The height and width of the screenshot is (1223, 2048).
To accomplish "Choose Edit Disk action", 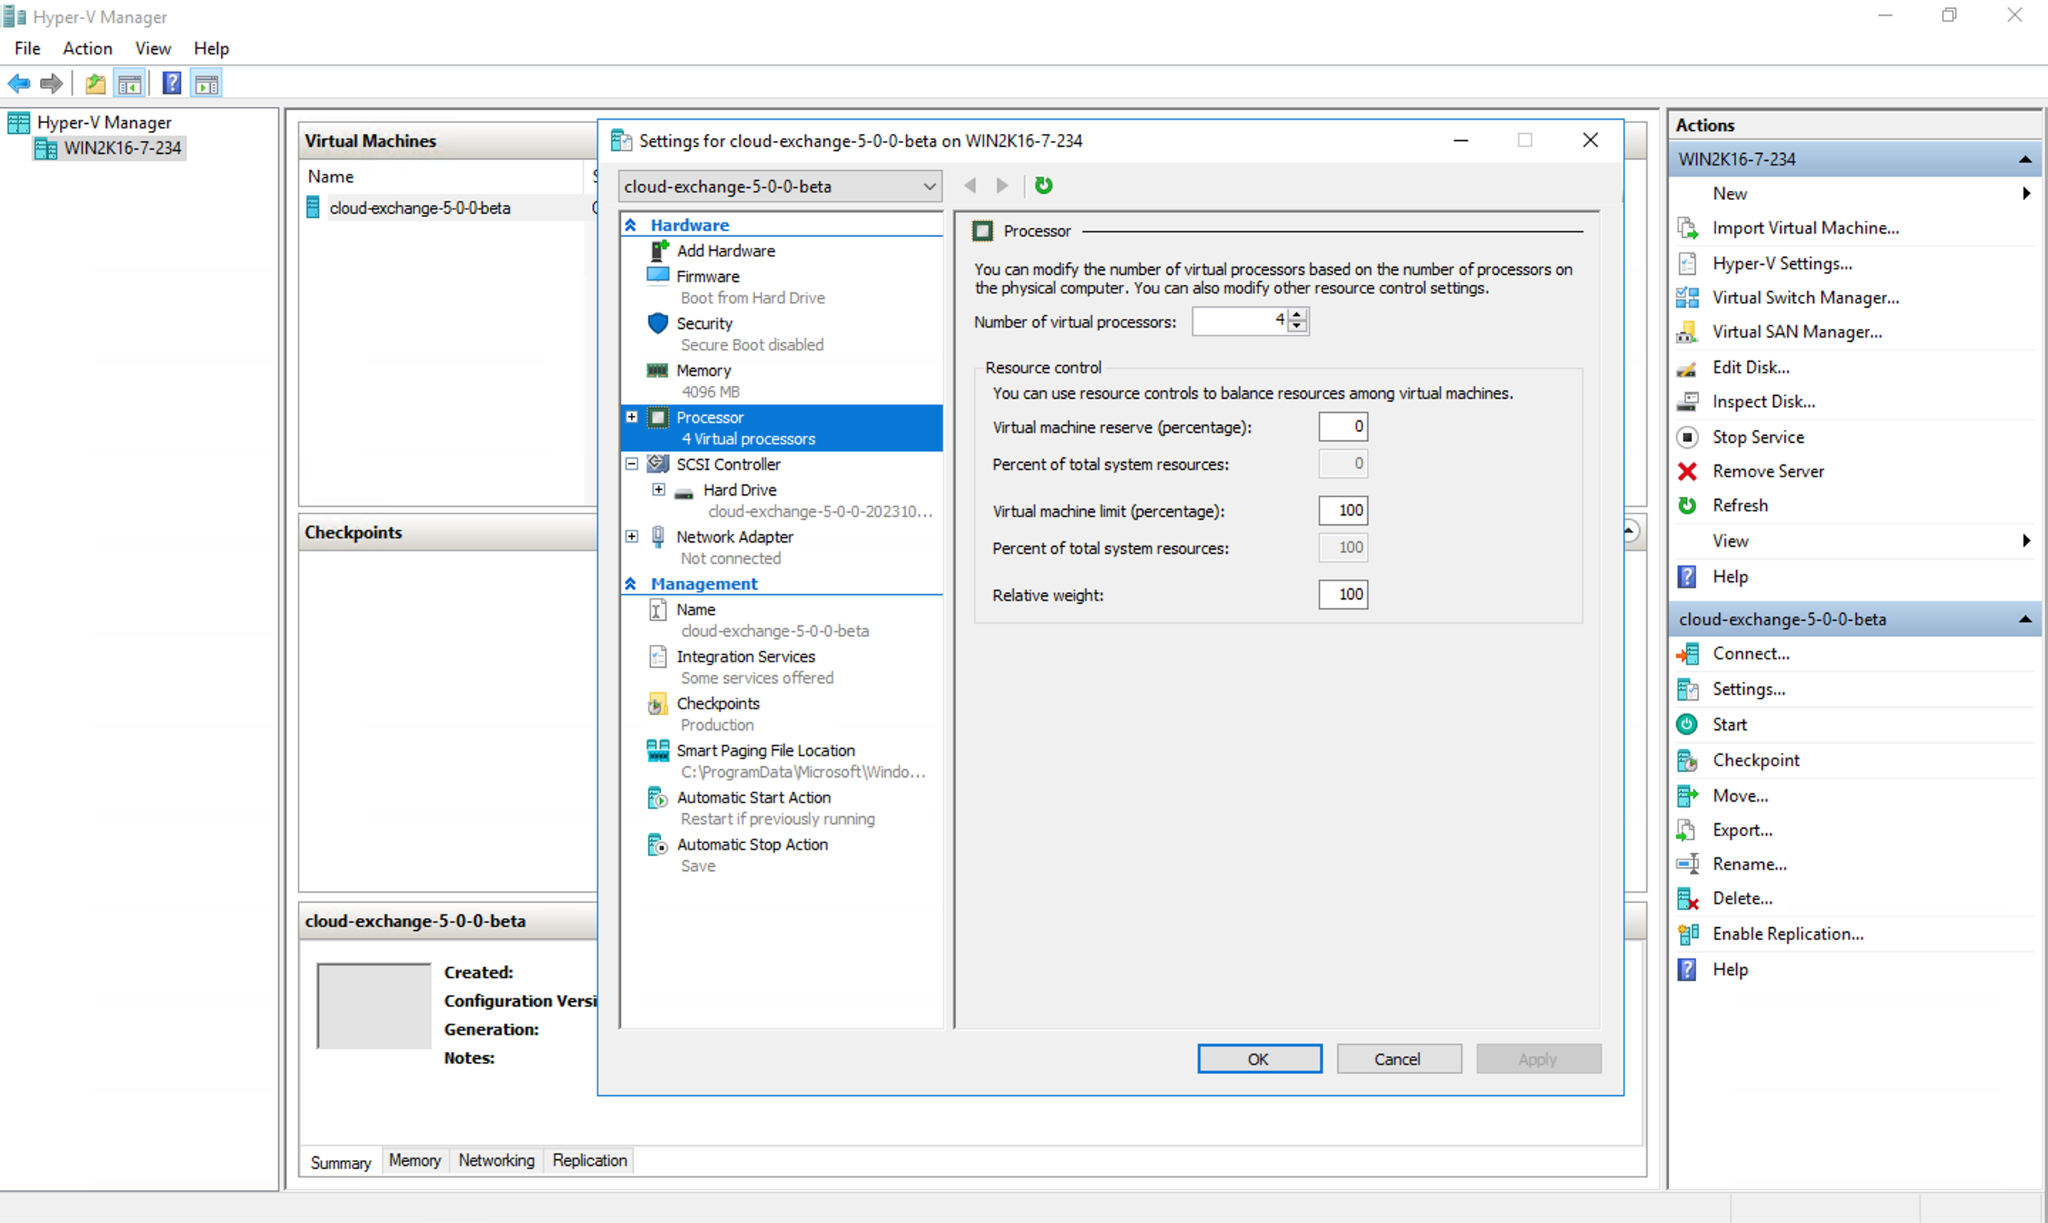I will 1750,367.
